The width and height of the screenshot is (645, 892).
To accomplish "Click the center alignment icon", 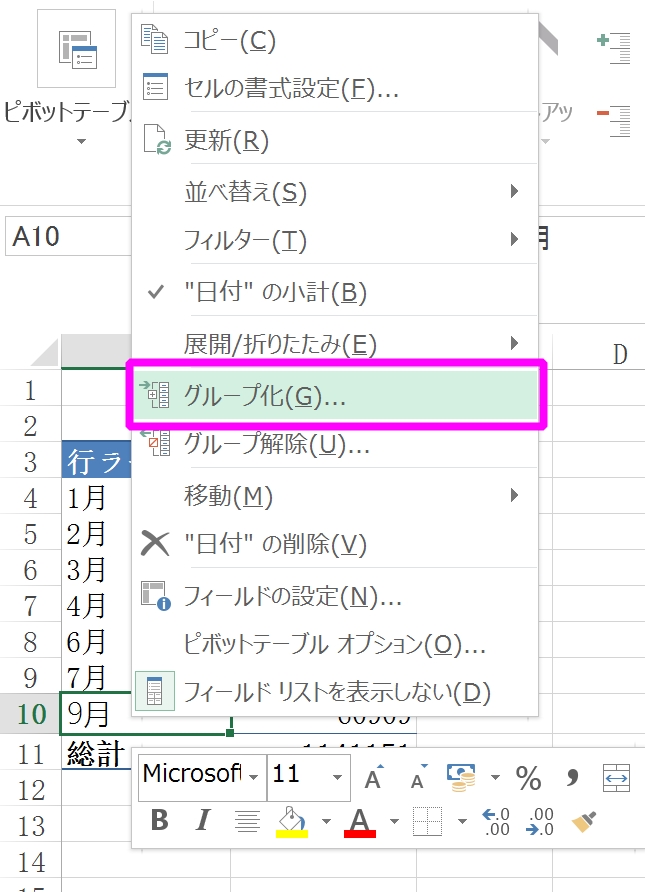I will [246, 821].
